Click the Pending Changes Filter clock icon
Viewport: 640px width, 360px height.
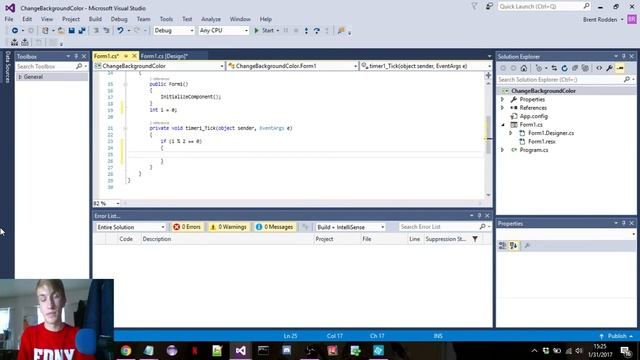(x=539, y=68)
